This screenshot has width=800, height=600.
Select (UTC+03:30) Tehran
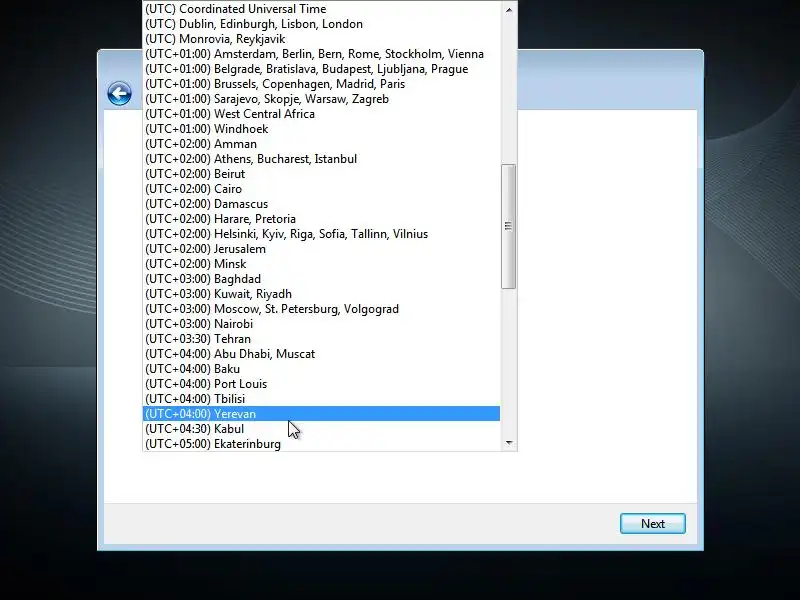point(321,339)
